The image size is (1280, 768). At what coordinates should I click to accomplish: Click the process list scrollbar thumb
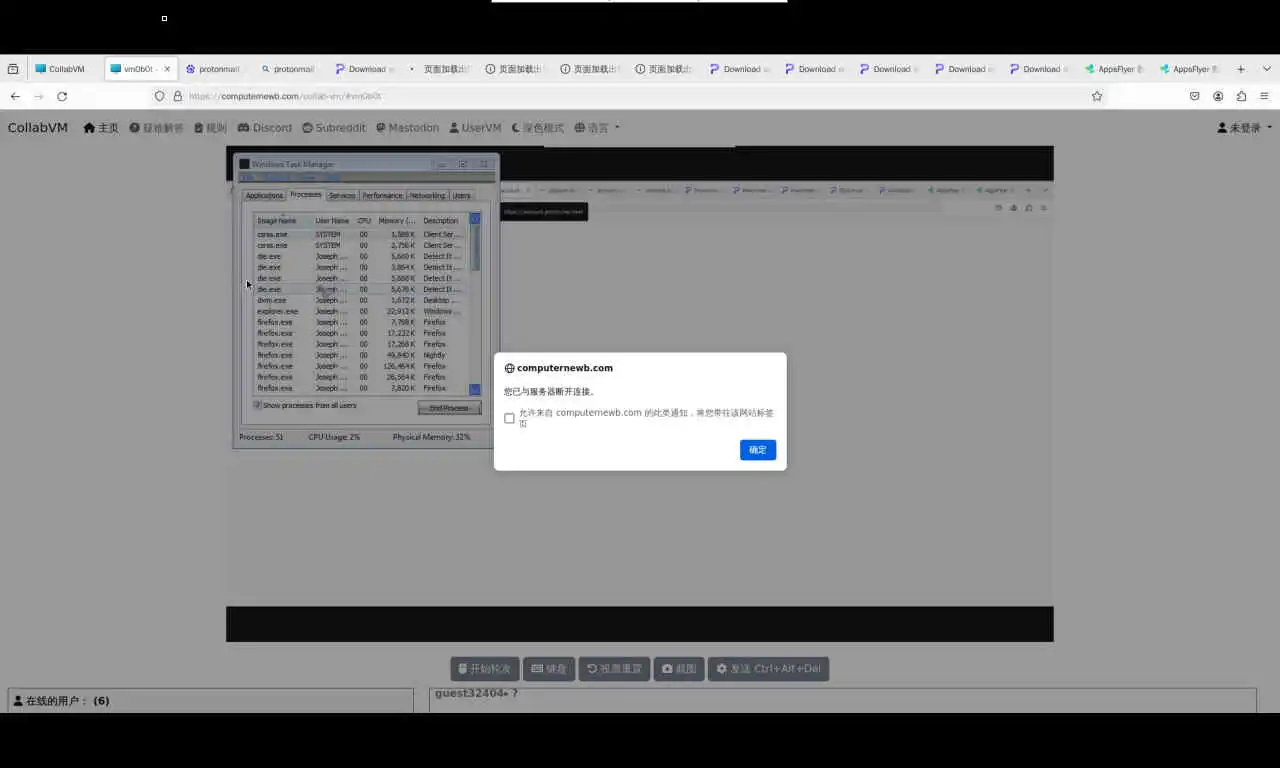tap(475, 248)
